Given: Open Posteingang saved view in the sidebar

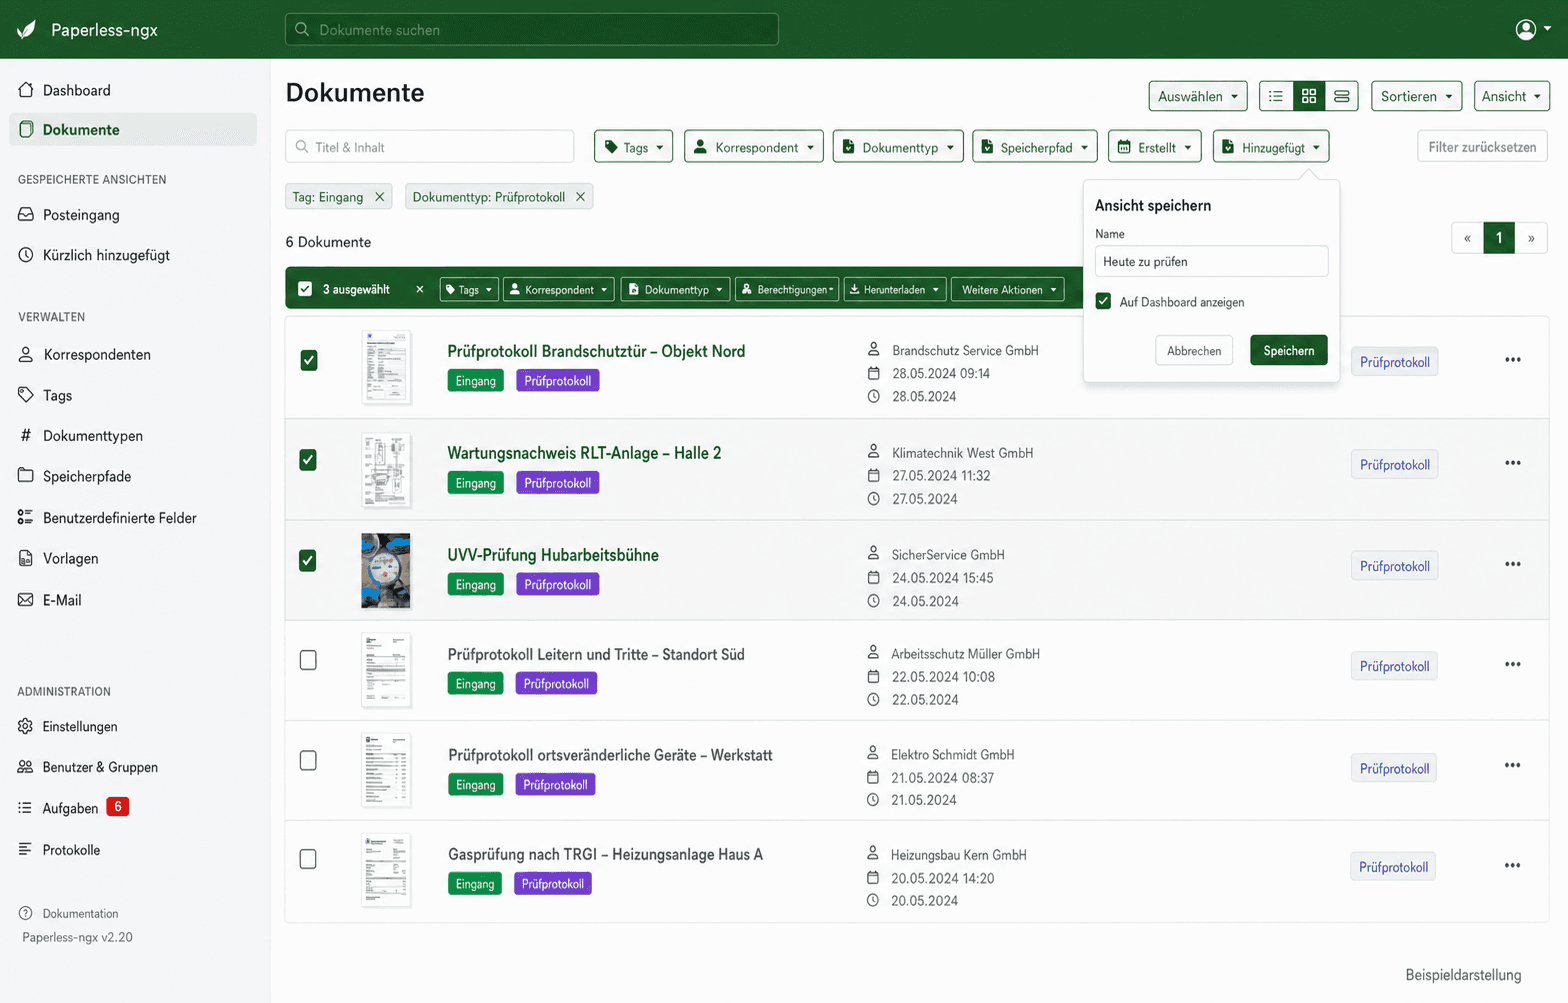Looking at the screenshot, I should point(81,215).
